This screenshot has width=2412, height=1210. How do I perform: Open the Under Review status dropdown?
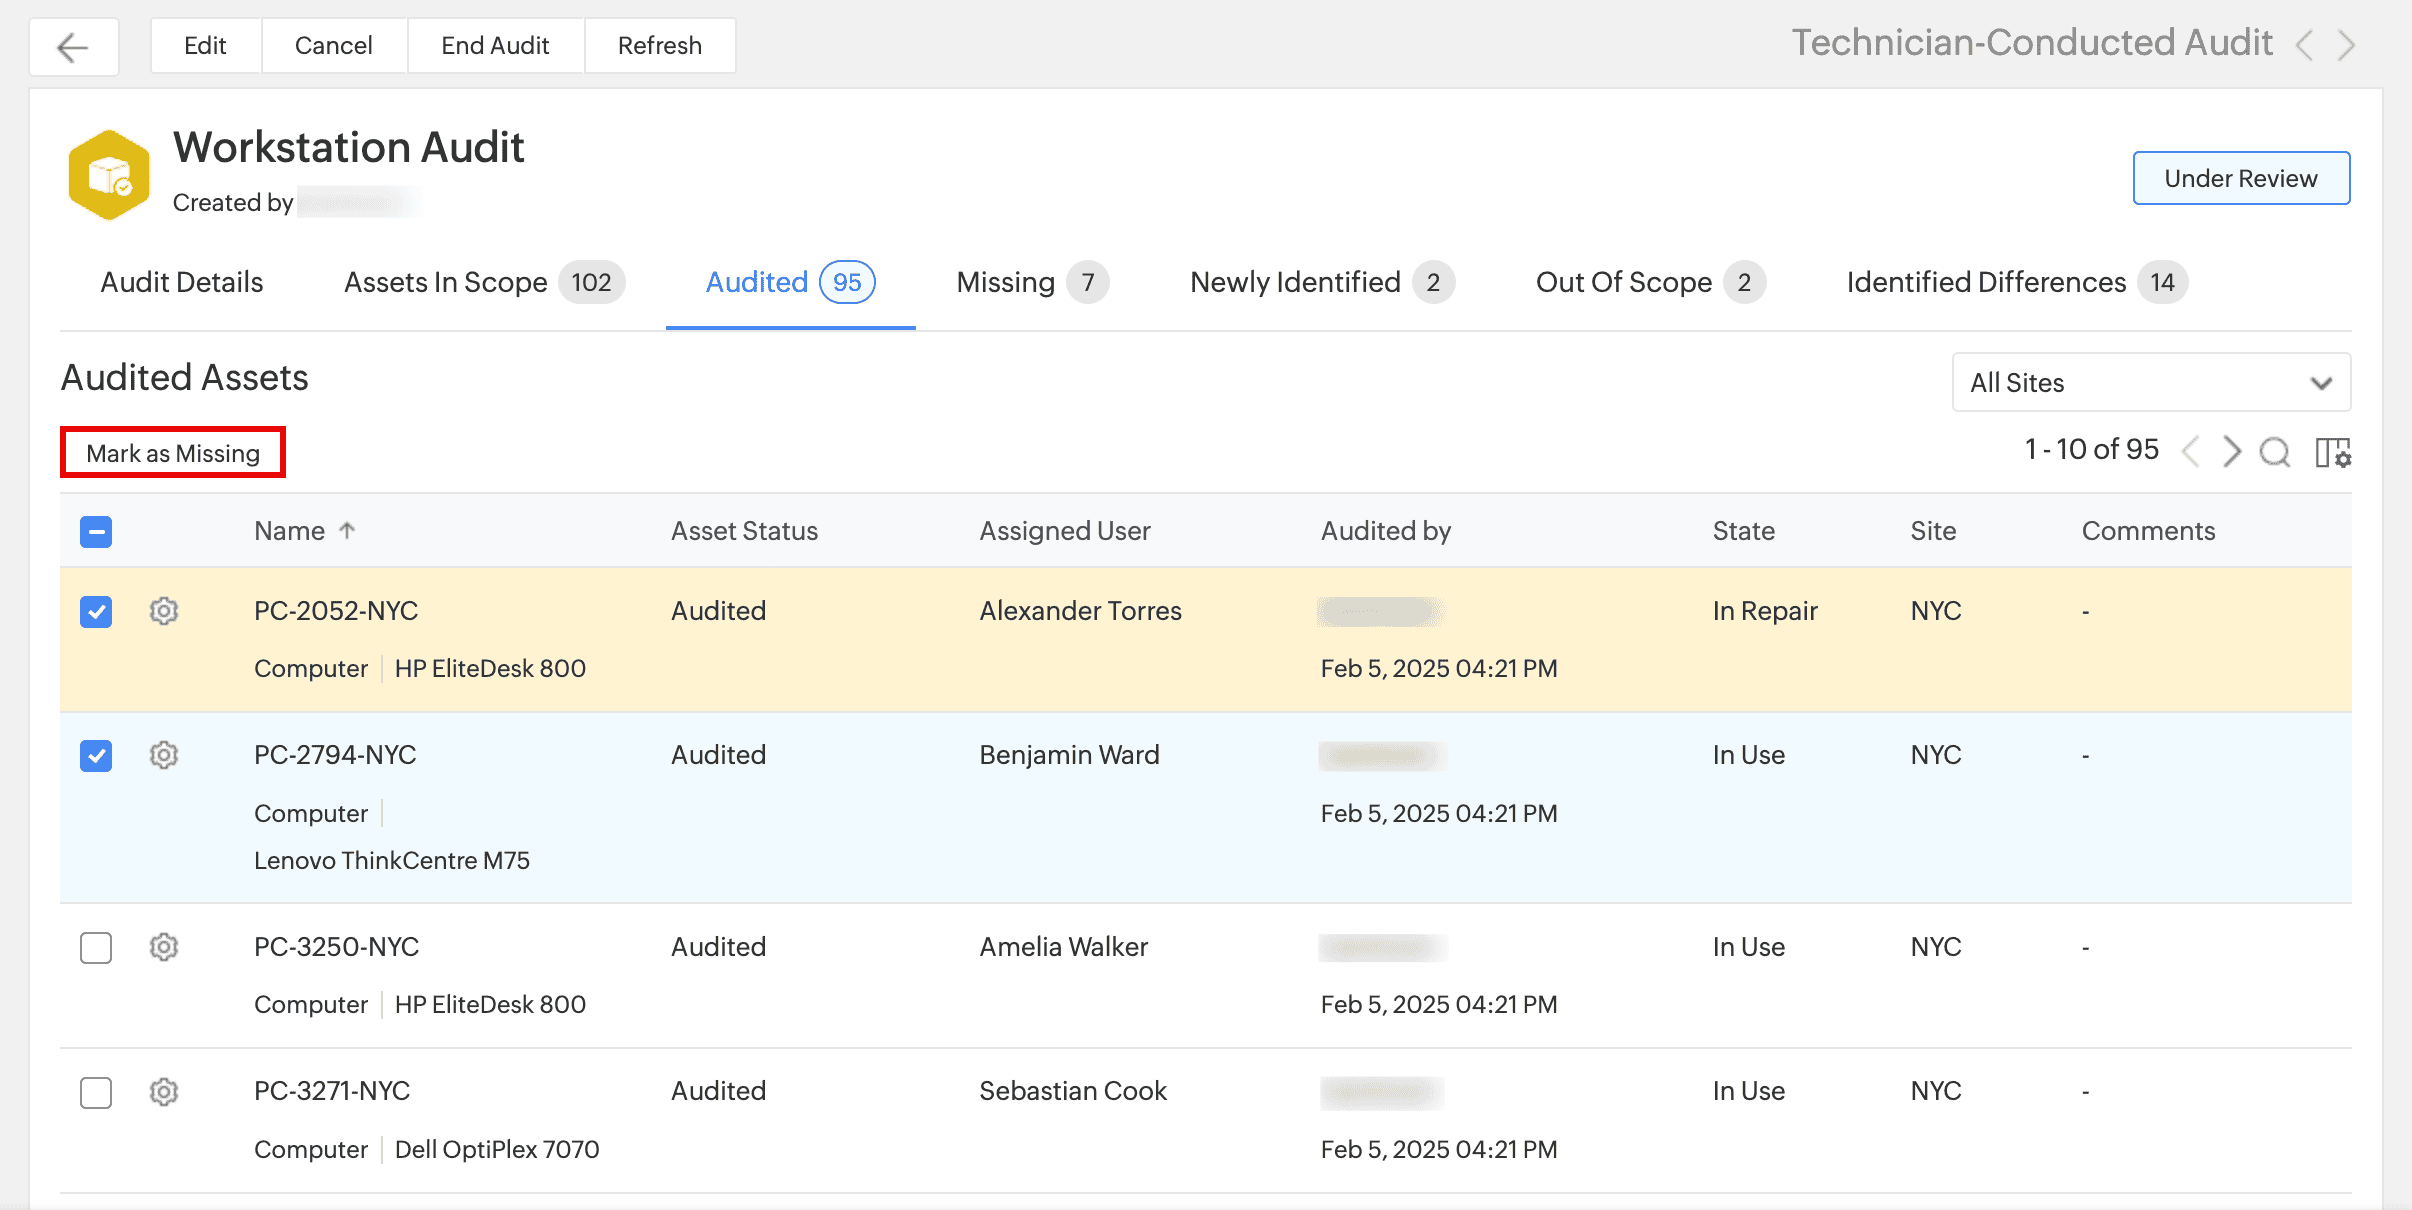pos(2240,179)
